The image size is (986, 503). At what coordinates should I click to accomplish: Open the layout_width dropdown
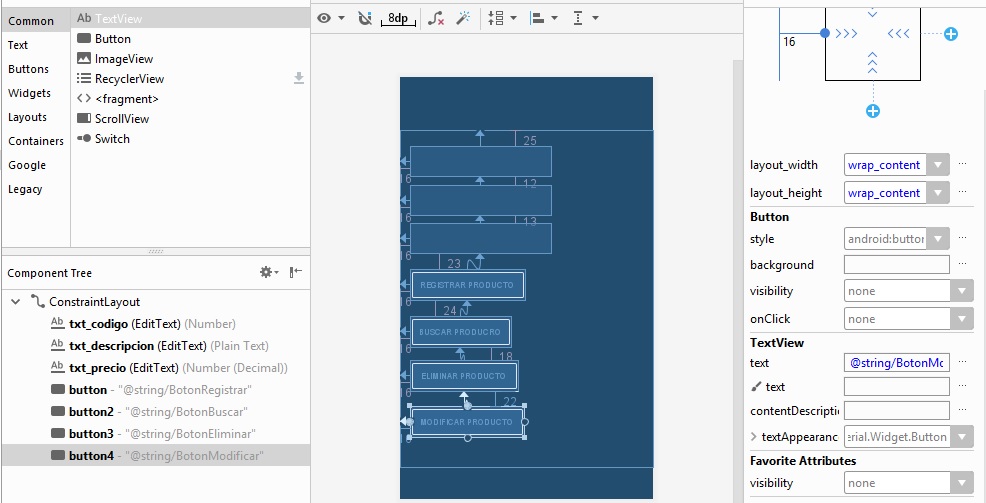point(937,165)
